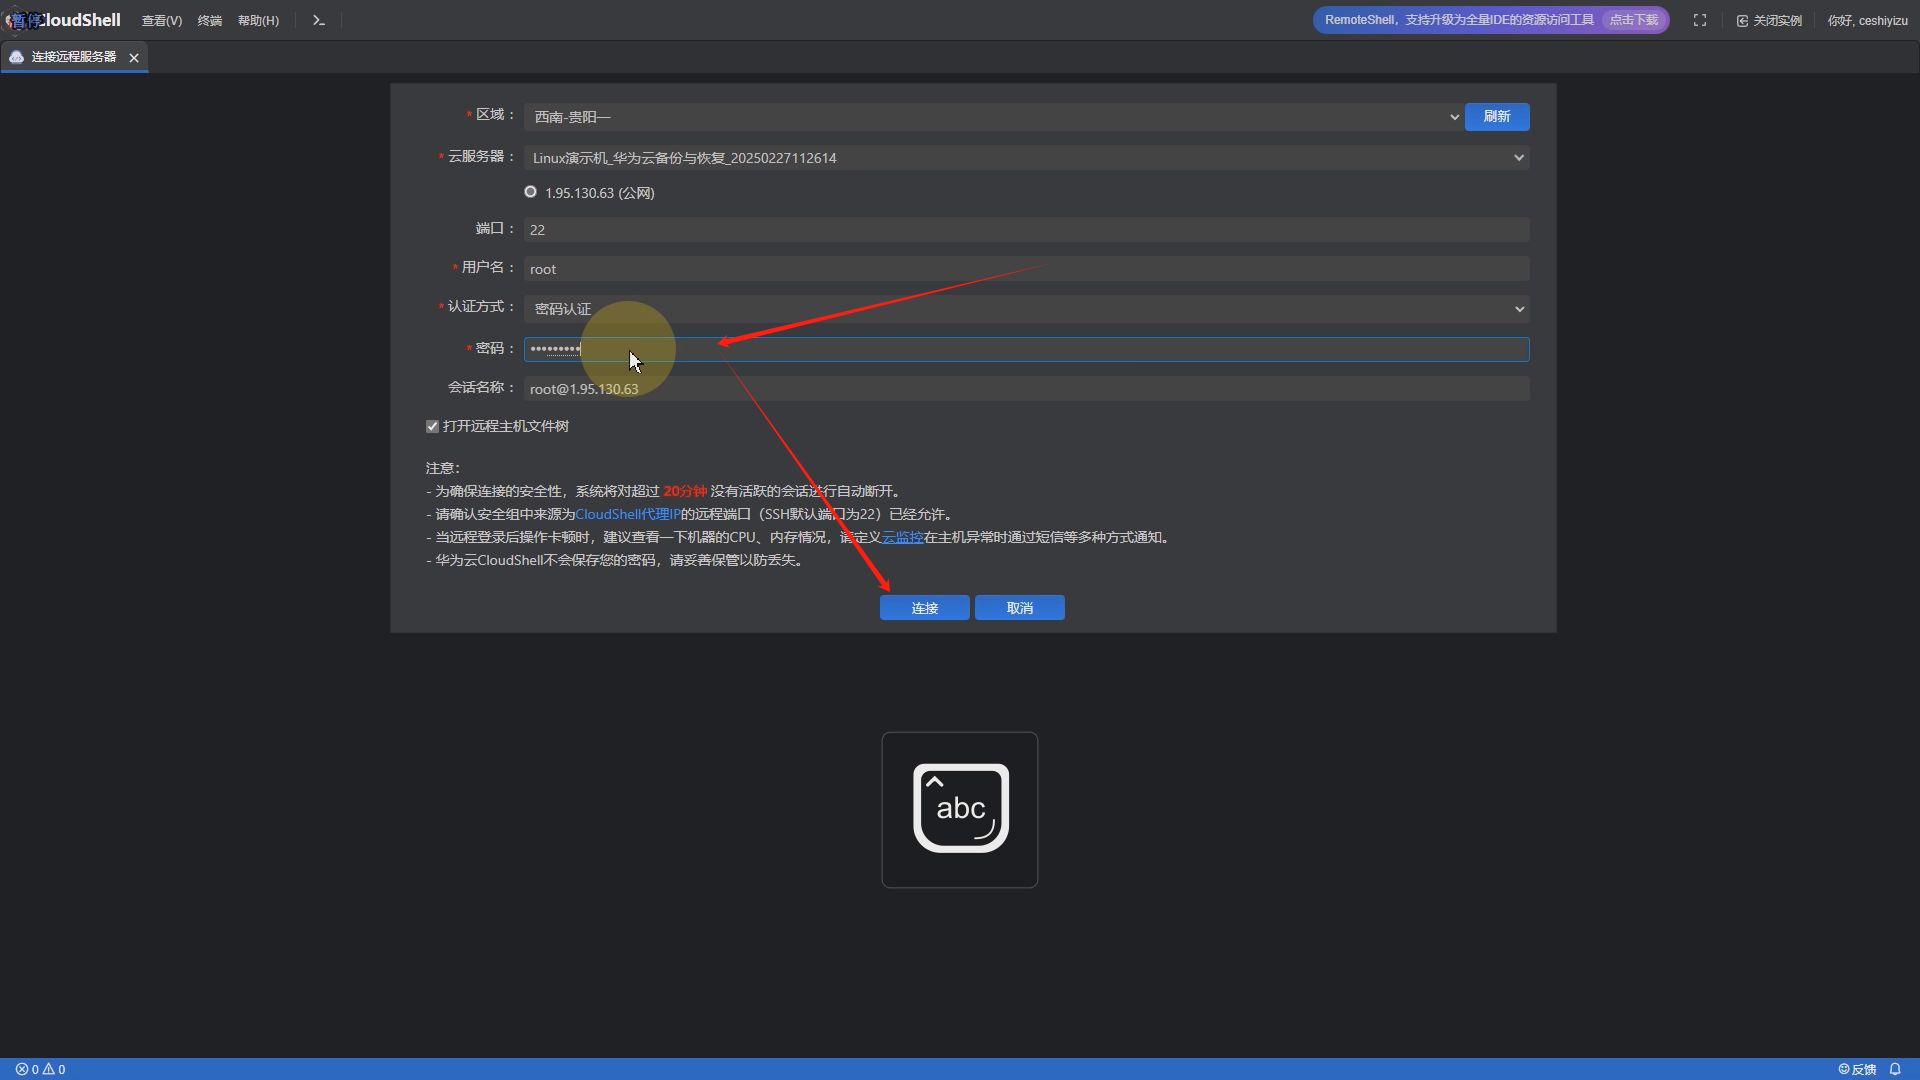Close the 连接远程服务器 tab

[x=134, y=58]
